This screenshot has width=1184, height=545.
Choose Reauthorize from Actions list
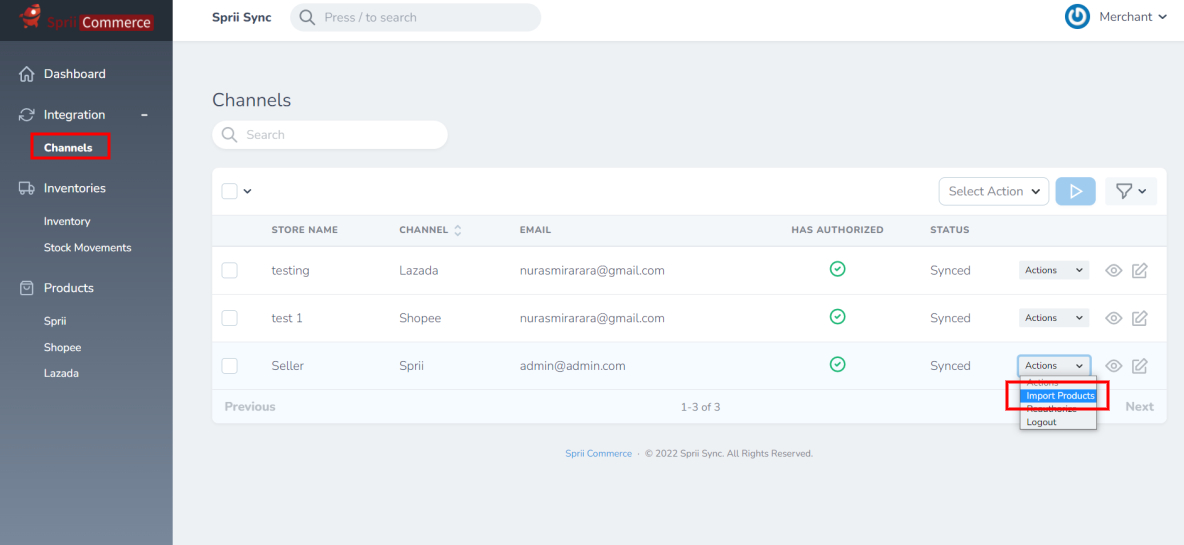click(x=1058, y=408)
